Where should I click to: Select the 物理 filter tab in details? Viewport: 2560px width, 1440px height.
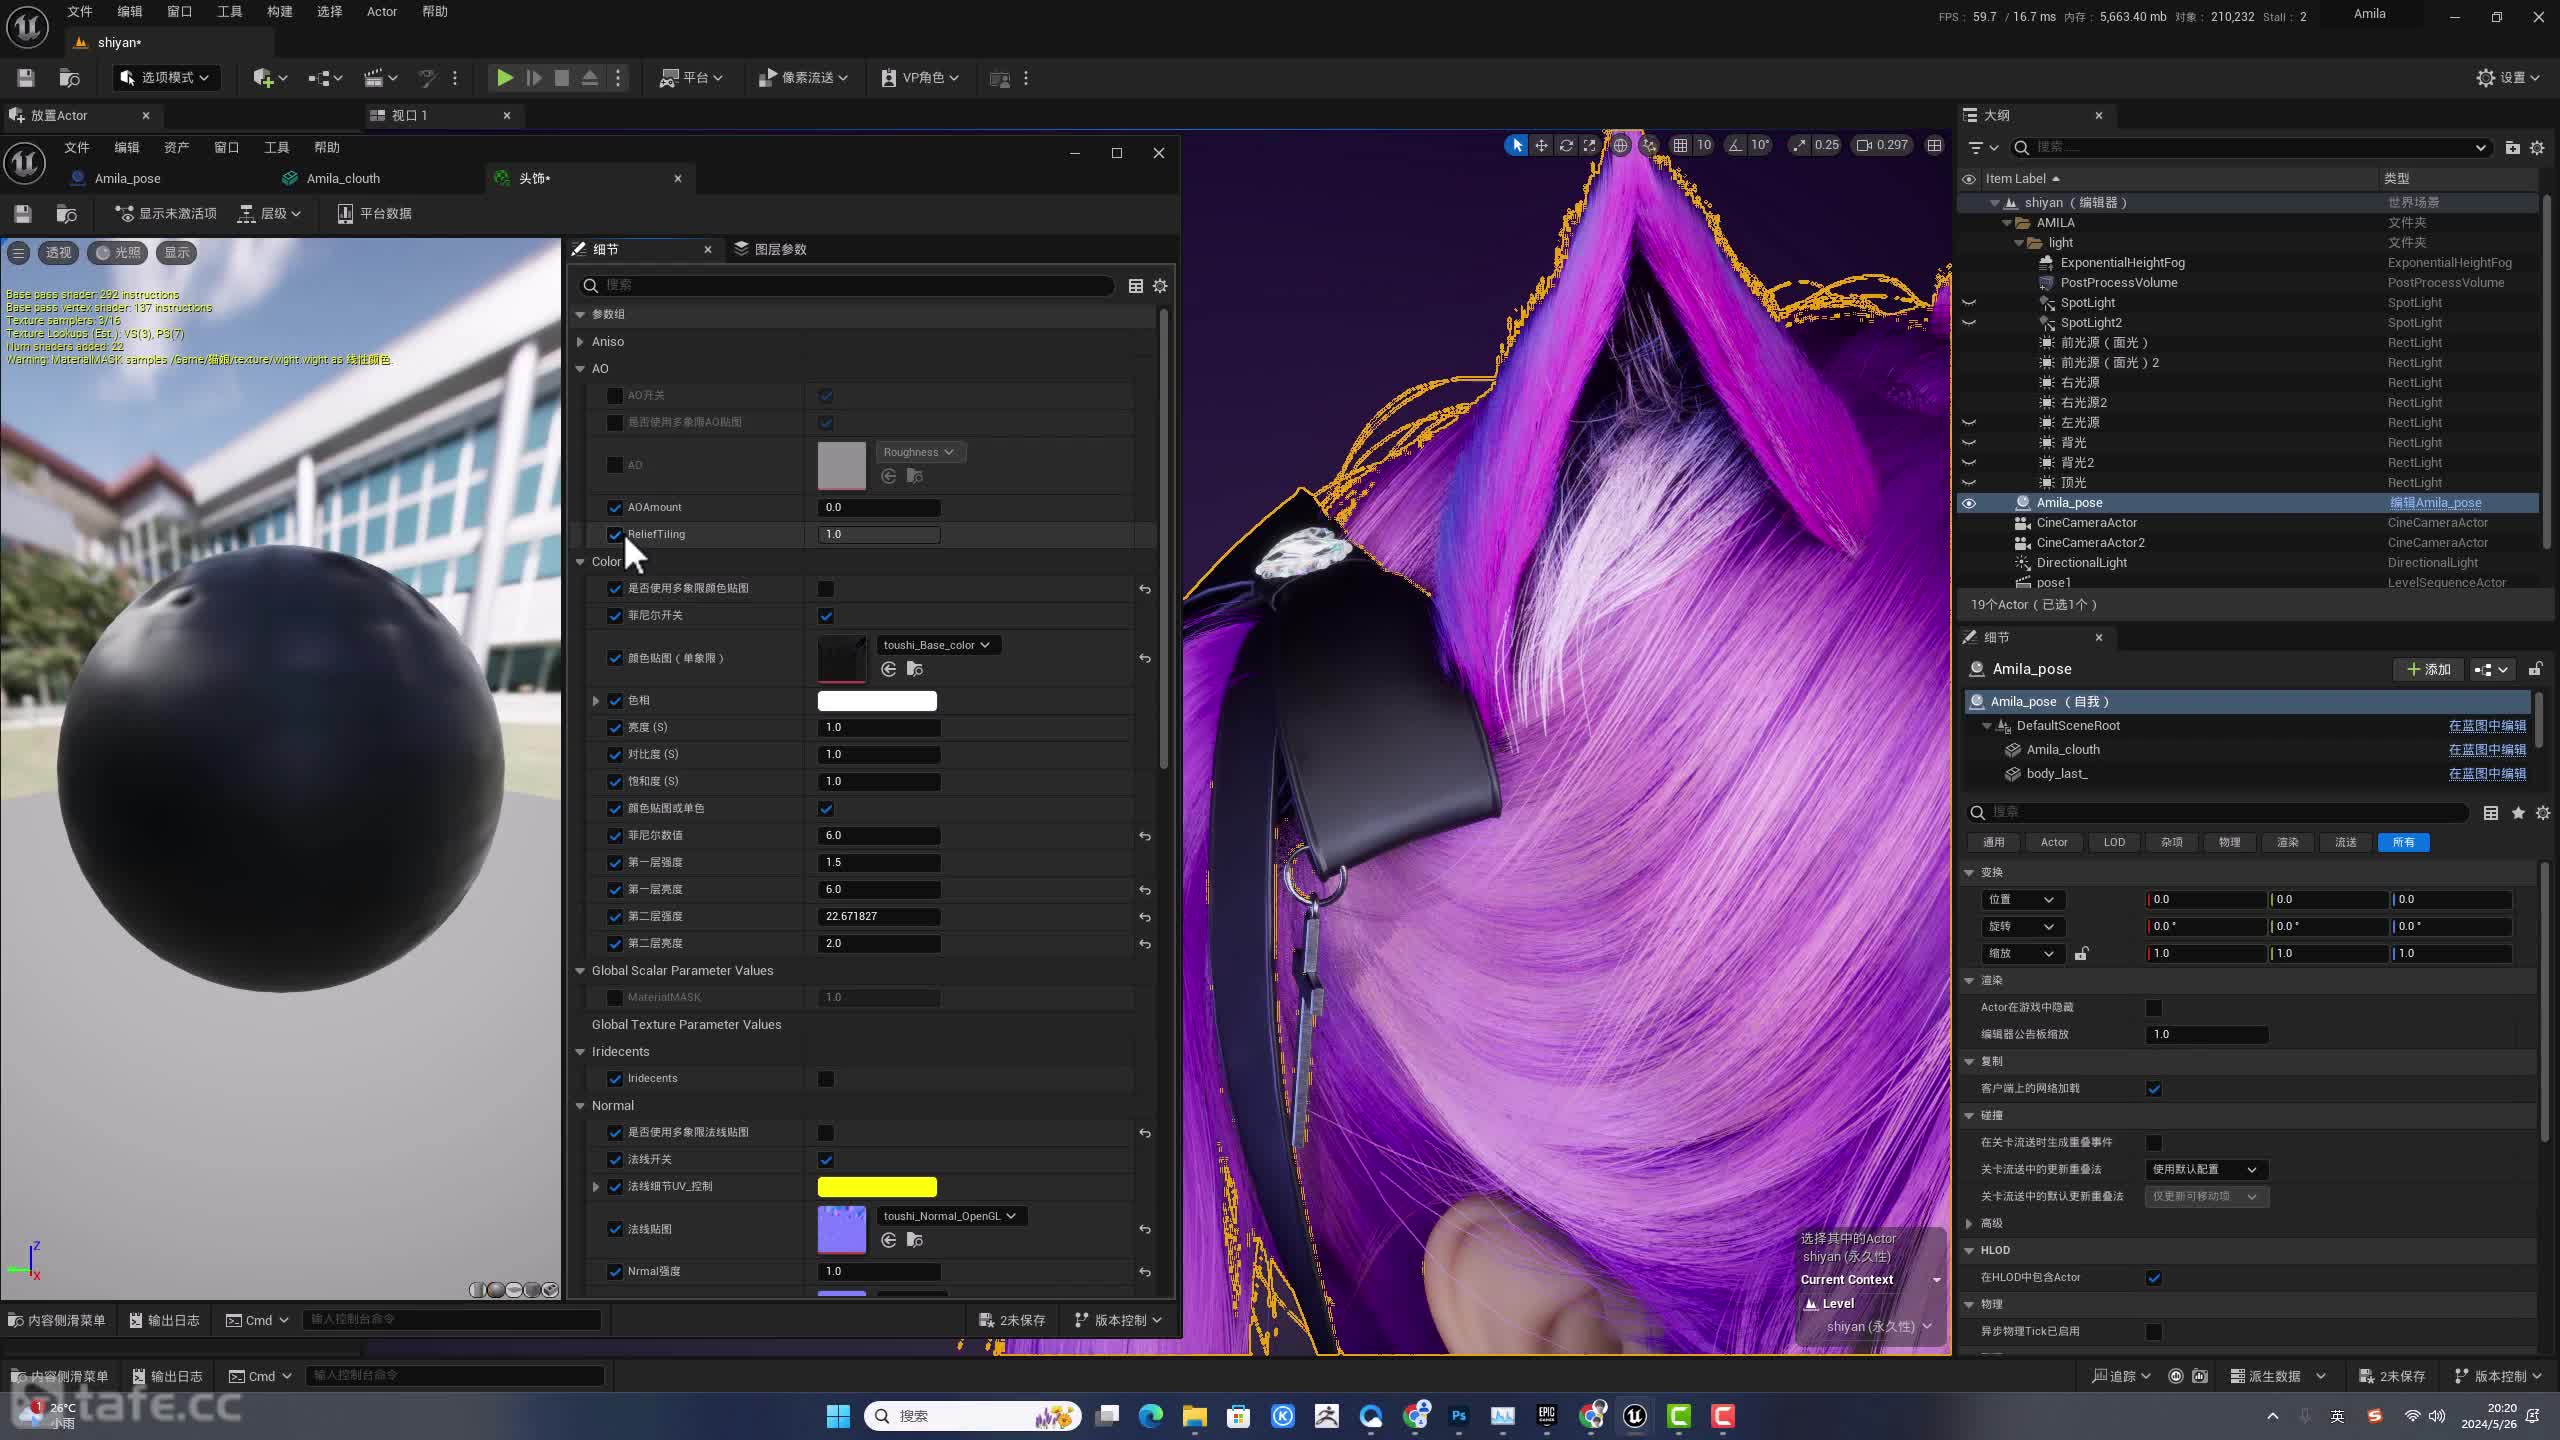[x=2229, y=842]
